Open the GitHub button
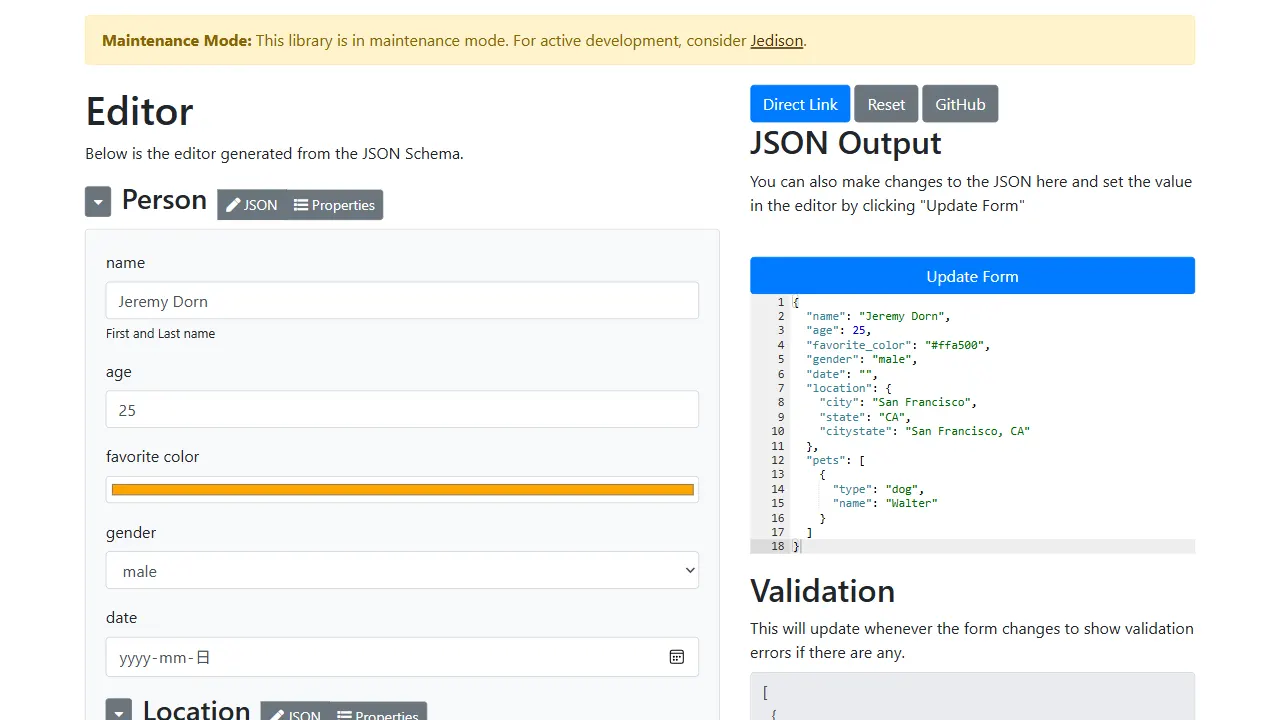Screen dimensions: 1280x720 pyautogui.click(x=960, y=104)
